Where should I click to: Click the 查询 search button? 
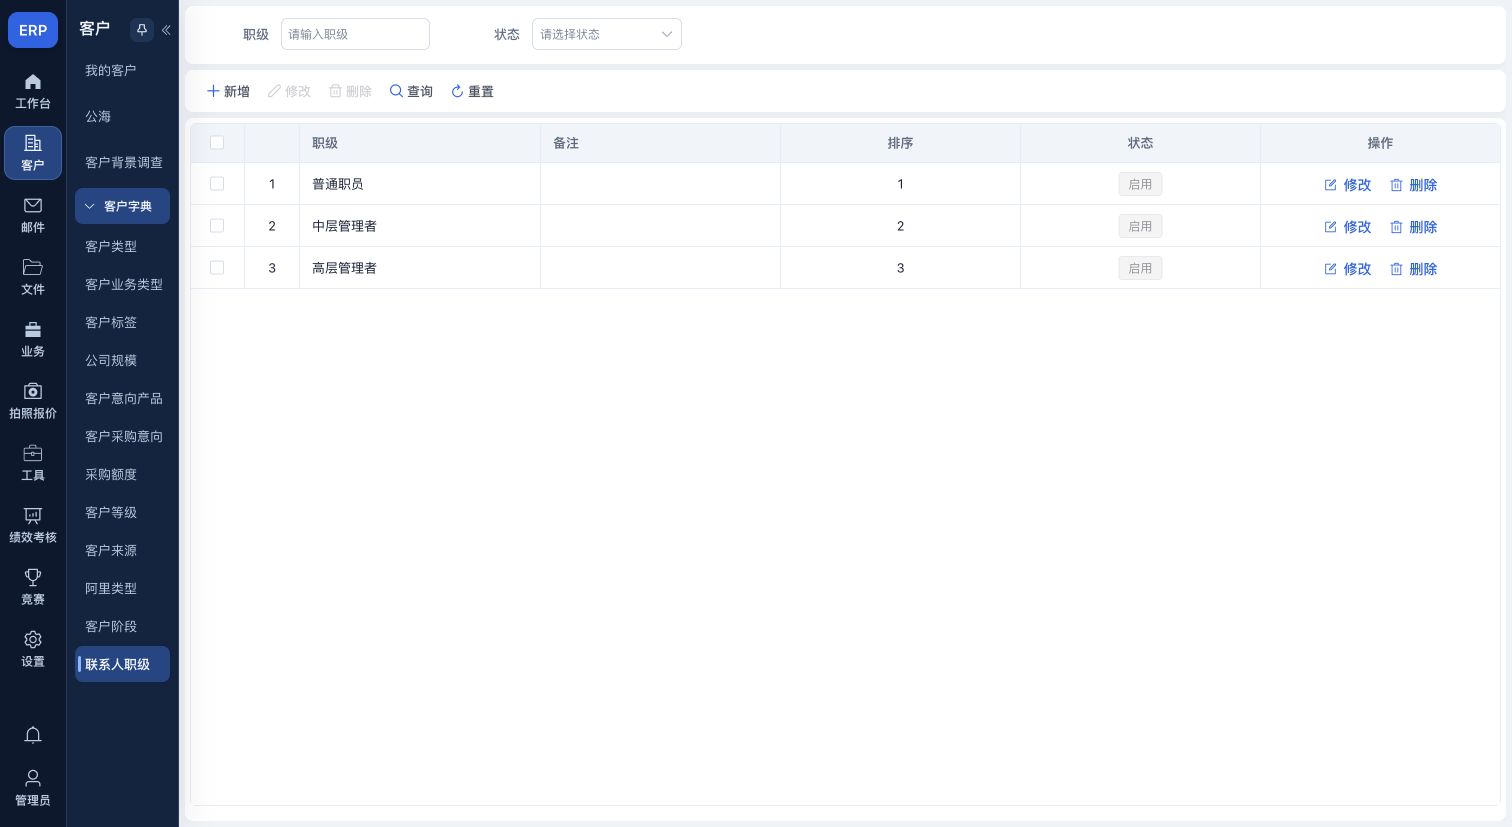(411, 91)
